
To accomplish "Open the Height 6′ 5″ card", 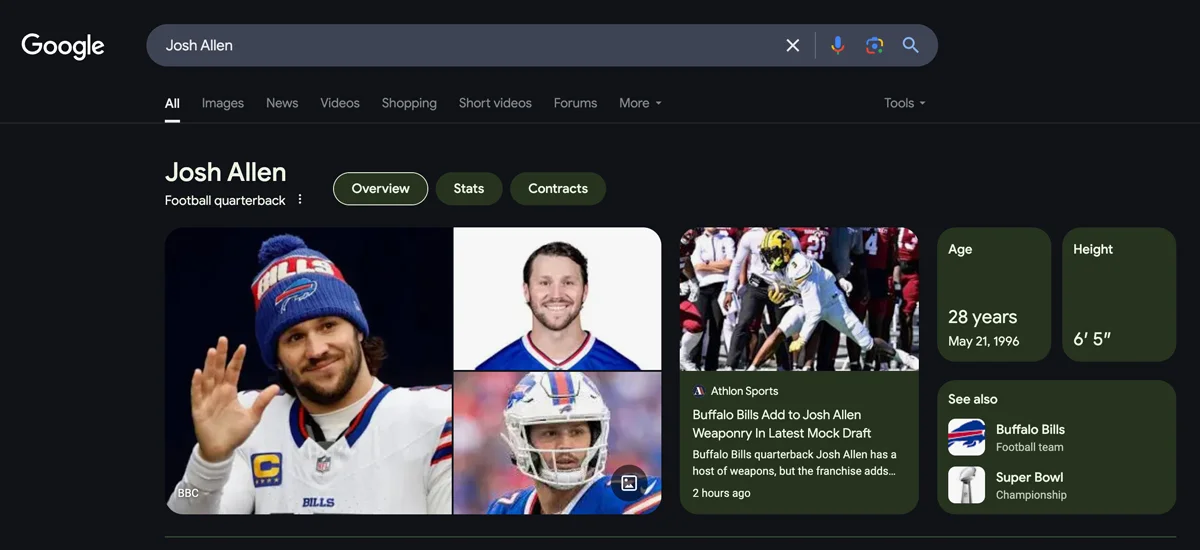I will point(1119,294).
